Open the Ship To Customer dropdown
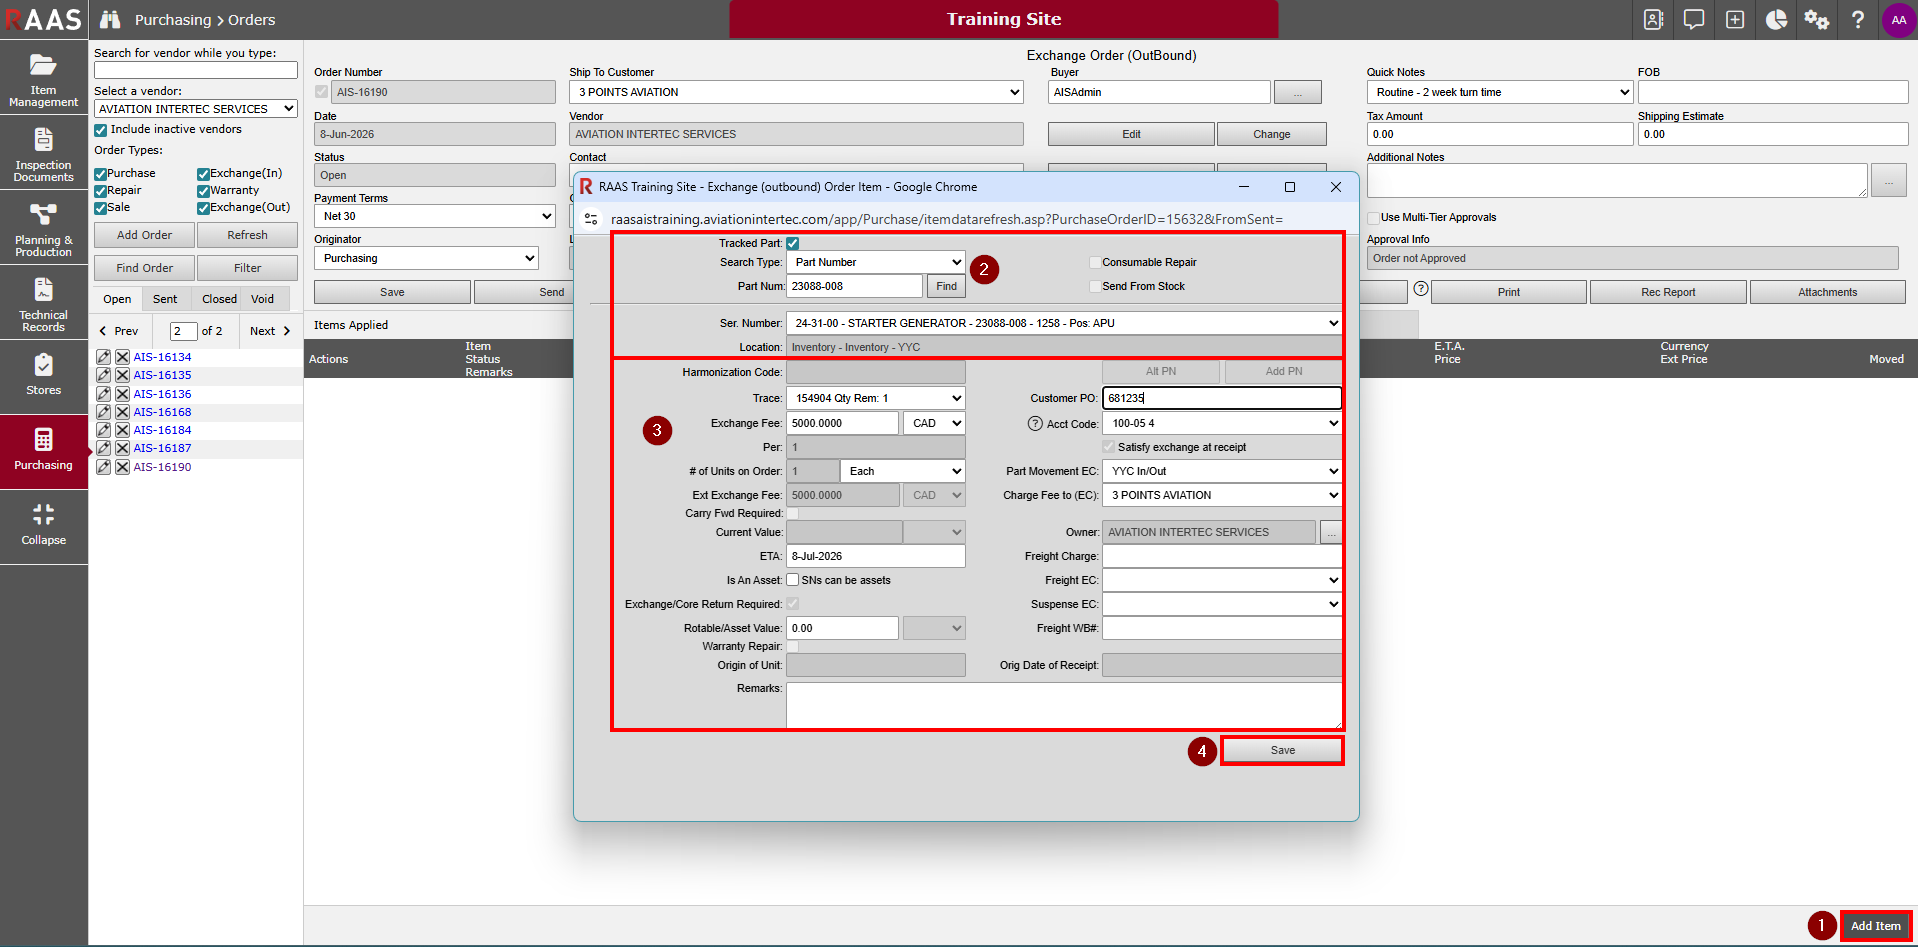The image size is (1918, 947). coord(796,92)
